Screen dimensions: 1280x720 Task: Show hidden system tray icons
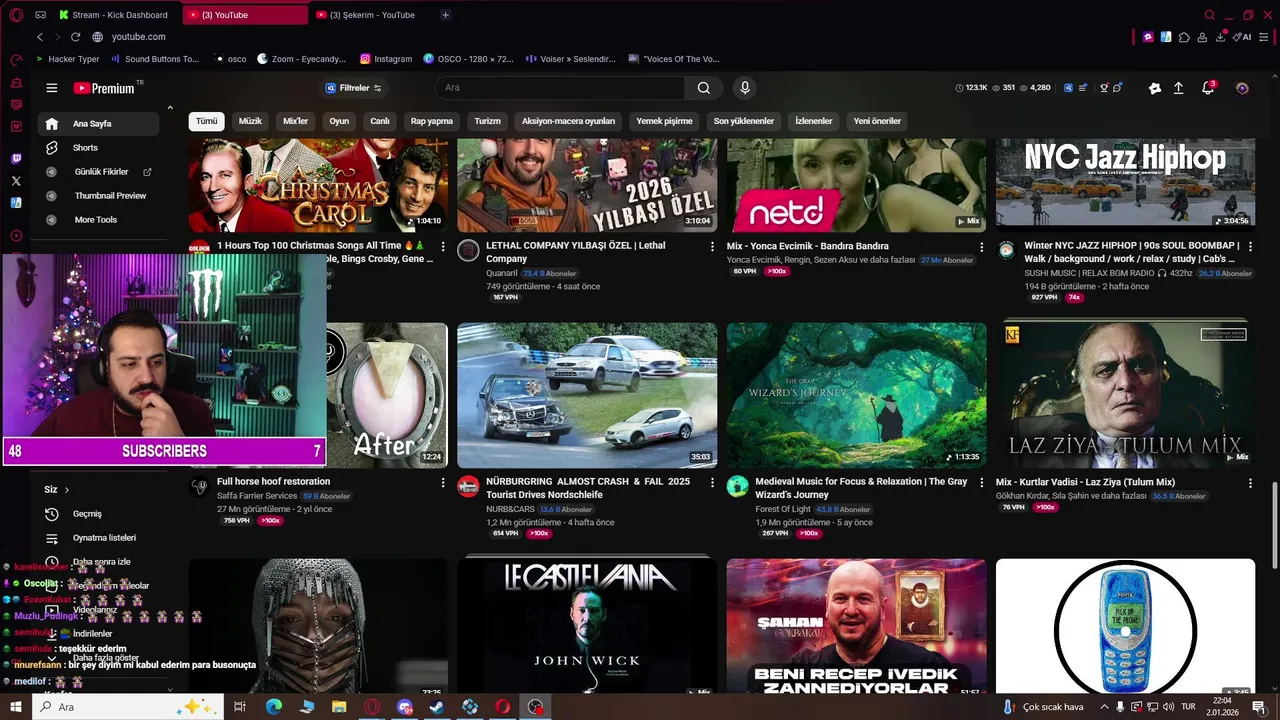(x=1103, y=707)
